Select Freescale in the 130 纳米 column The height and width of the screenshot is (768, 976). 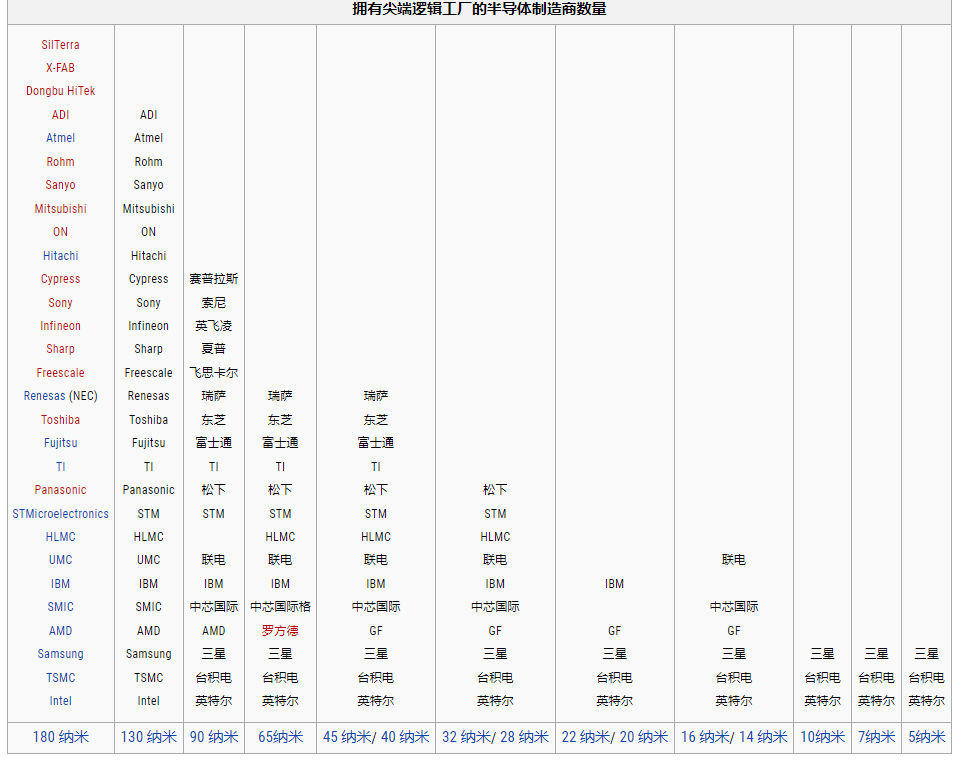[148, 372]
